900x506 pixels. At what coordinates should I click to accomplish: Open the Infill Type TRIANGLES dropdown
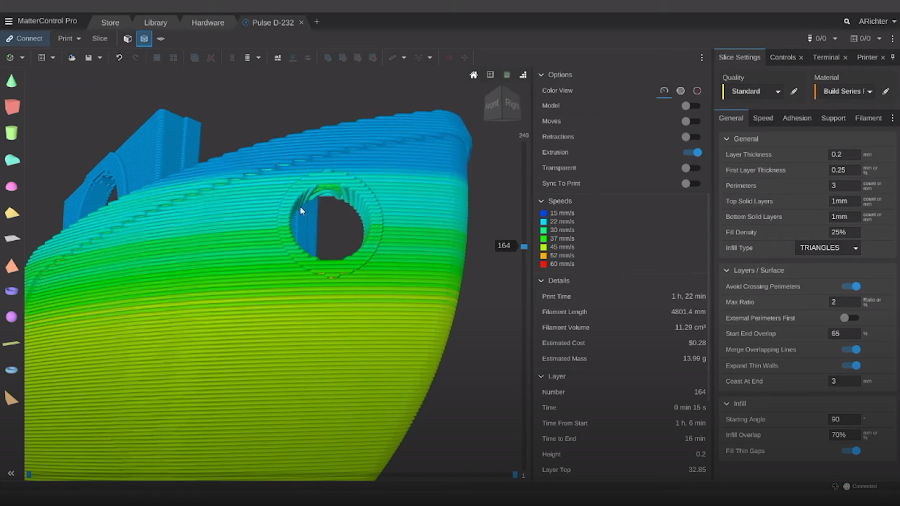pyautogui.click(x=828, y=248)
